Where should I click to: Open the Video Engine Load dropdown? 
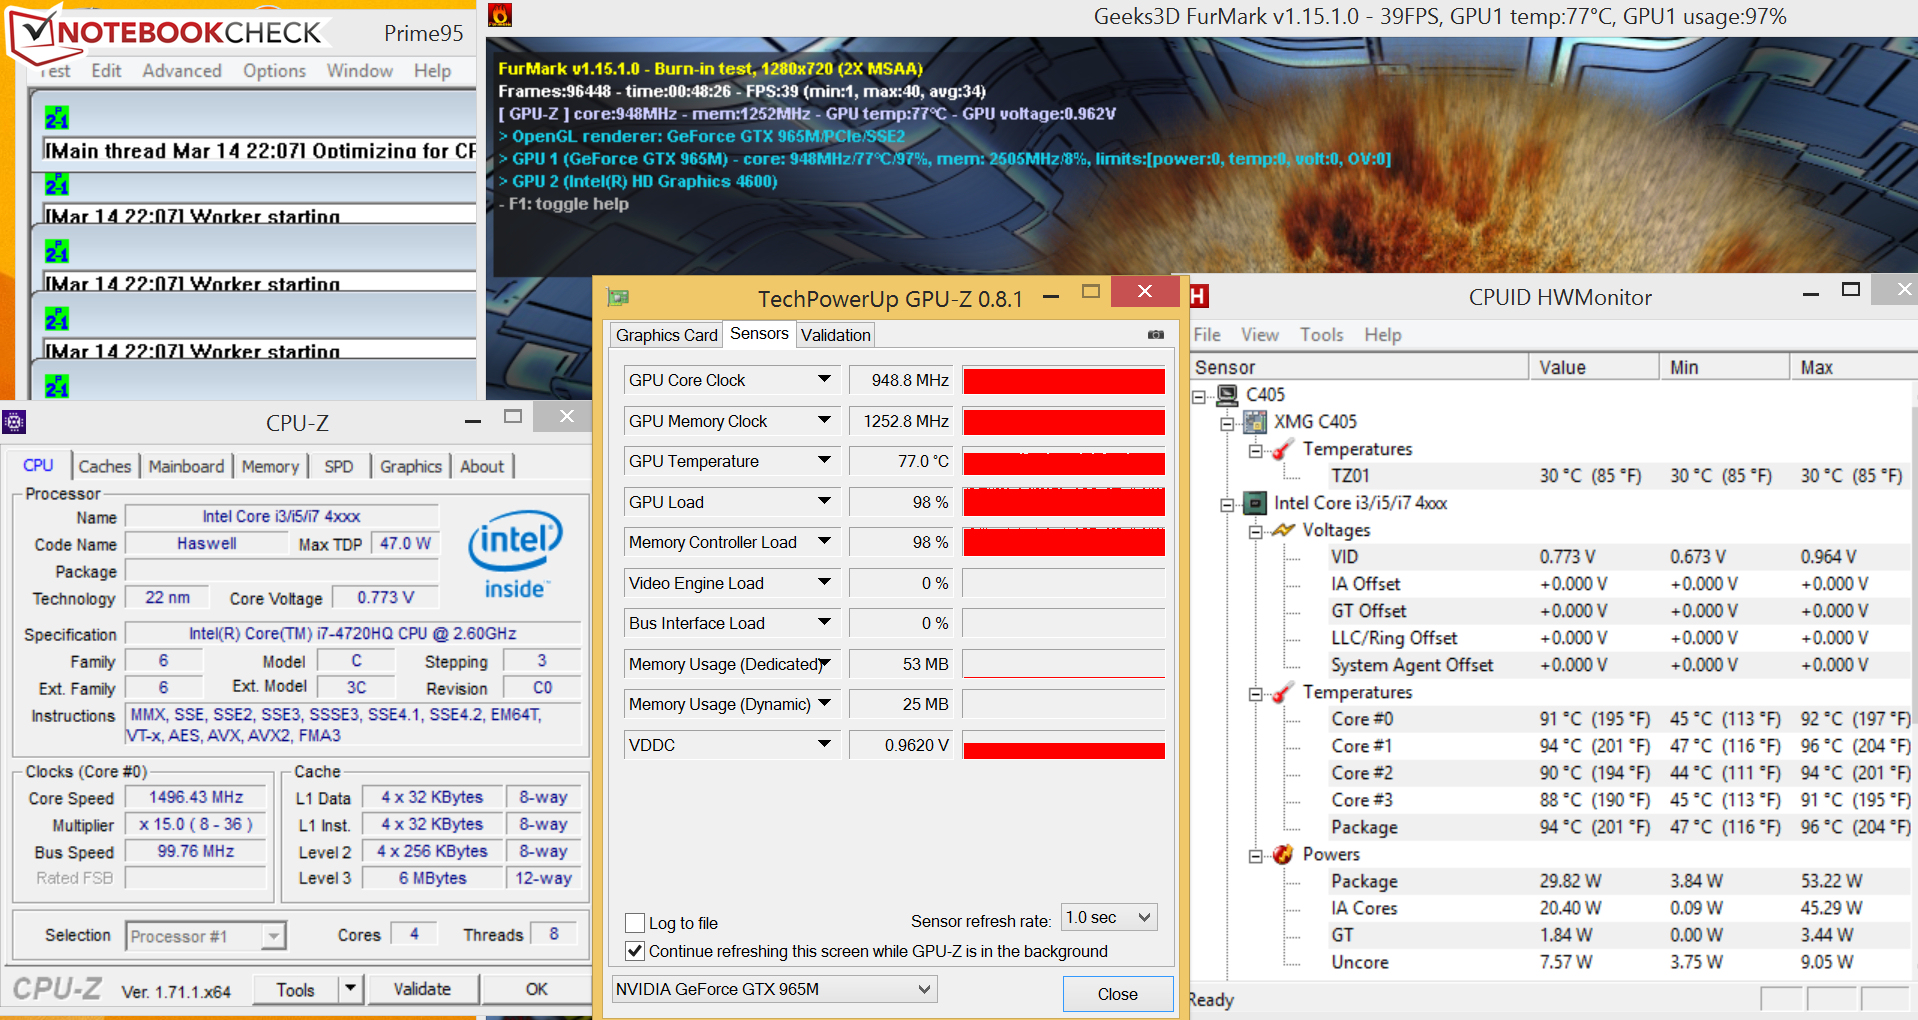[824, 583]
